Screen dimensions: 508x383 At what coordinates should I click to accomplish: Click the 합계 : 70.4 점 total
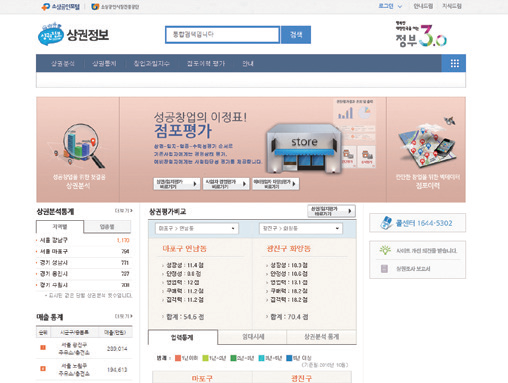pyautogui.click(x=289, y=317)
